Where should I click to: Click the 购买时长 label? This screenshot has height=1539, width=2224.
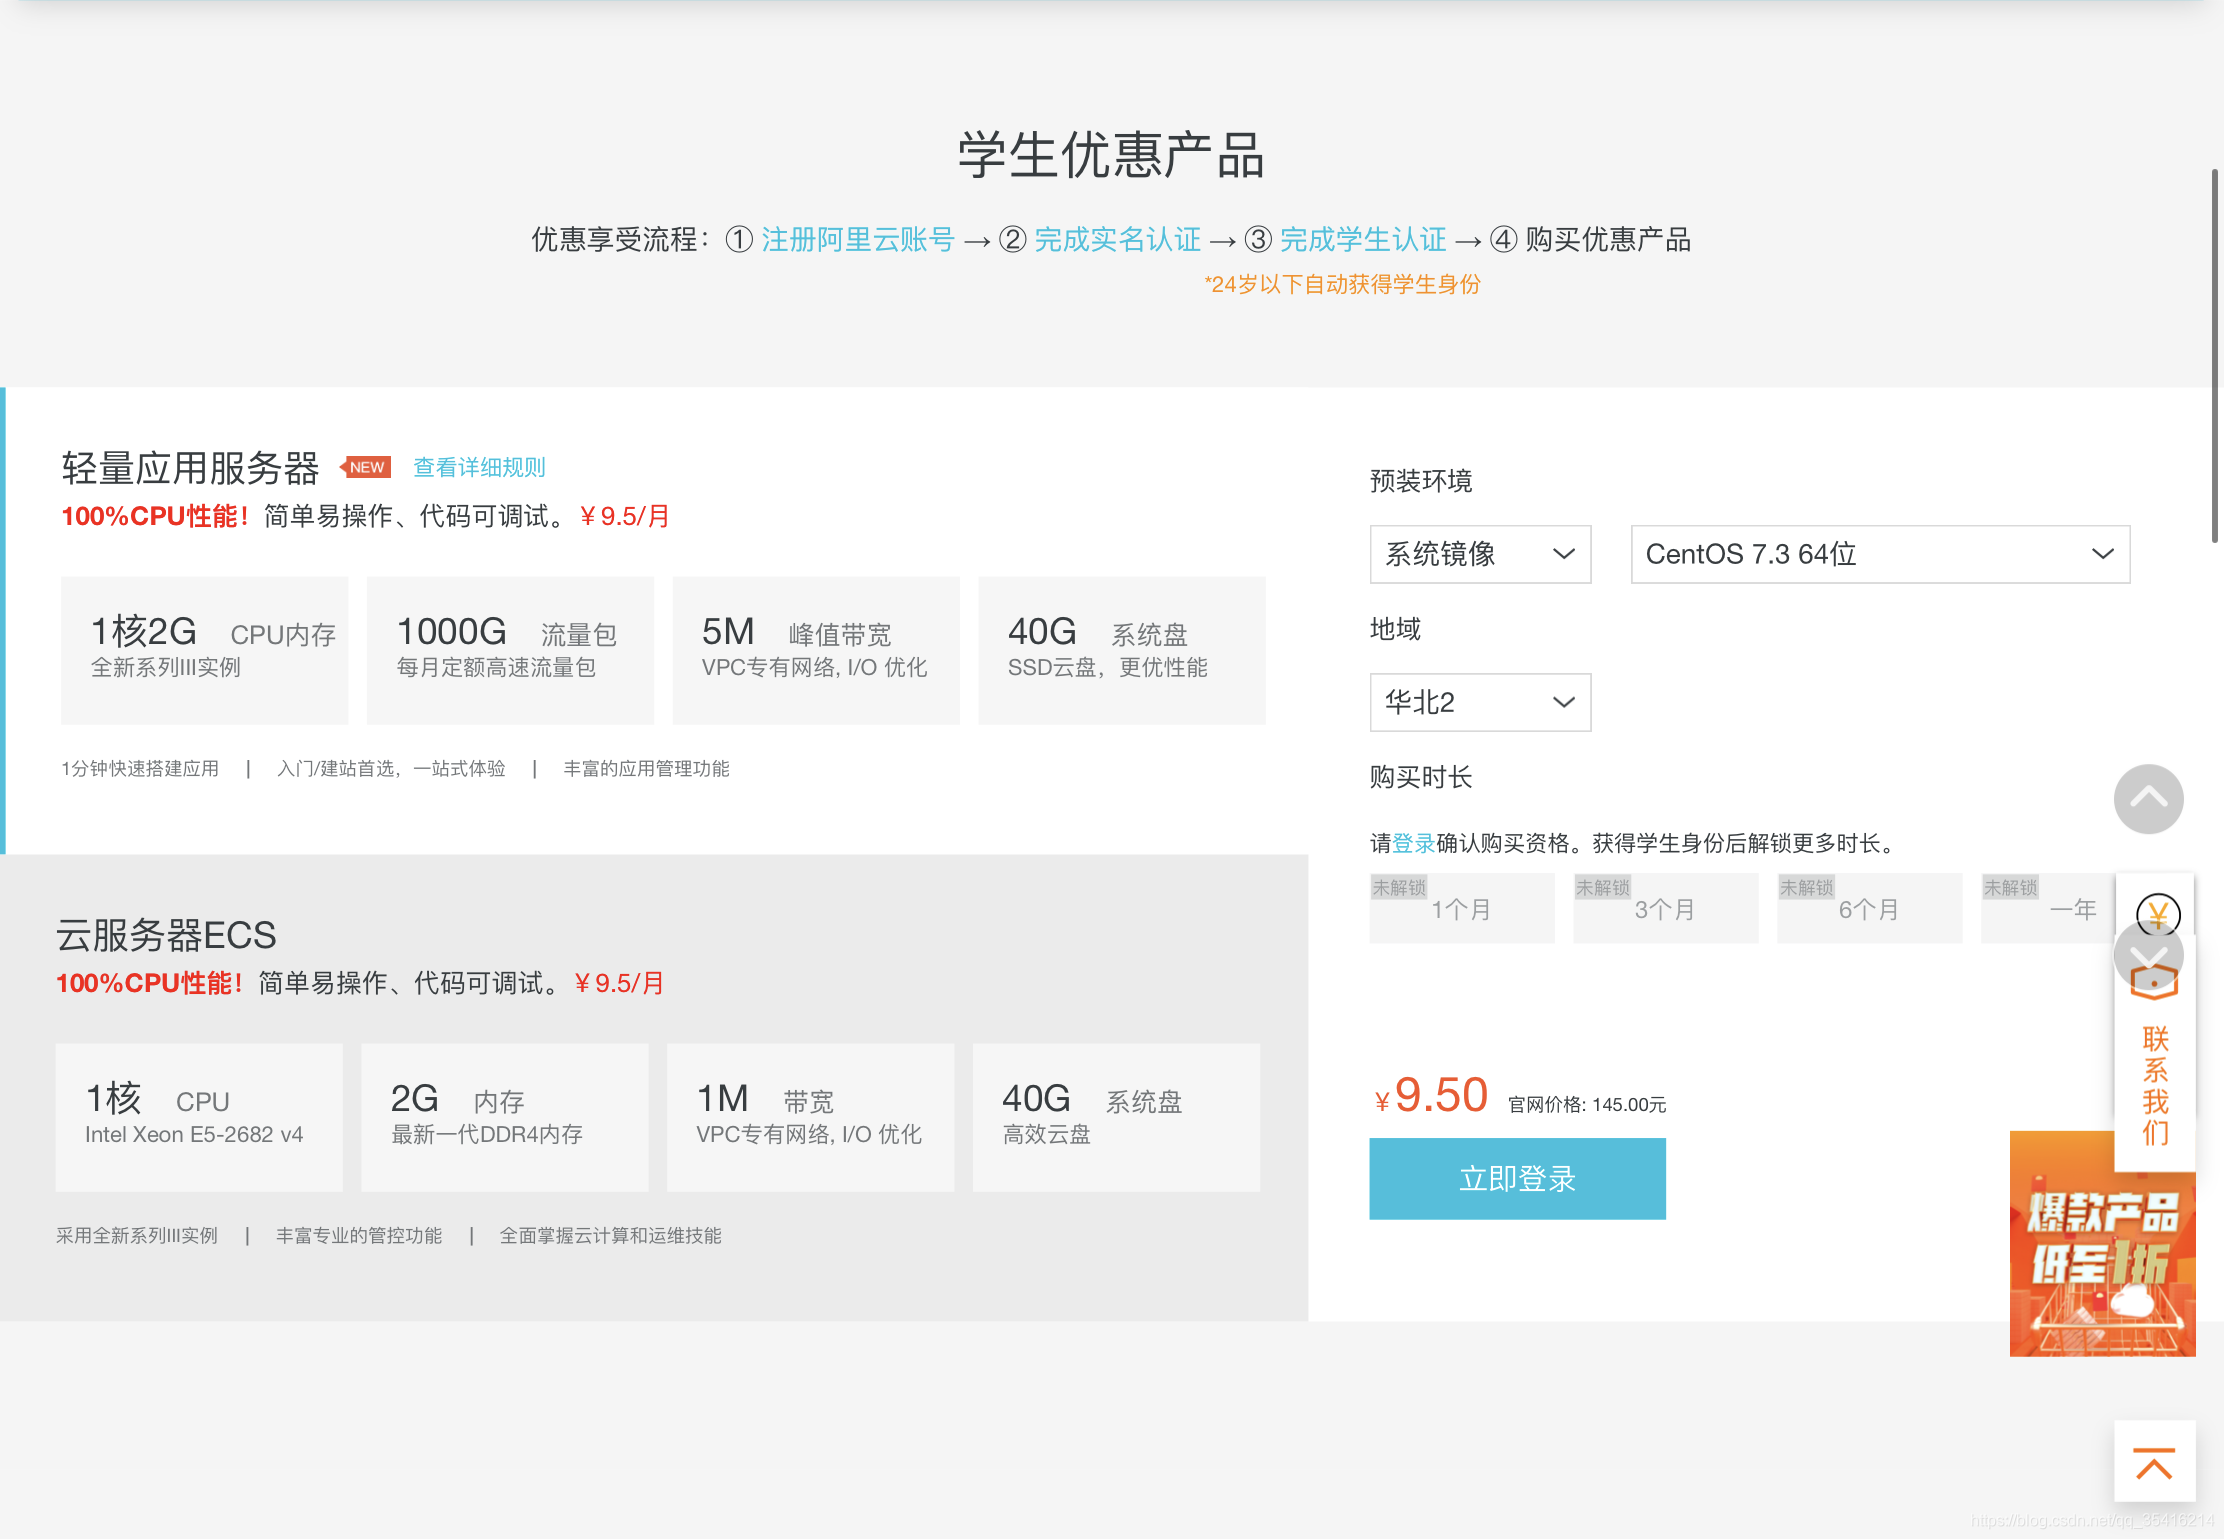click(1421, 777)
